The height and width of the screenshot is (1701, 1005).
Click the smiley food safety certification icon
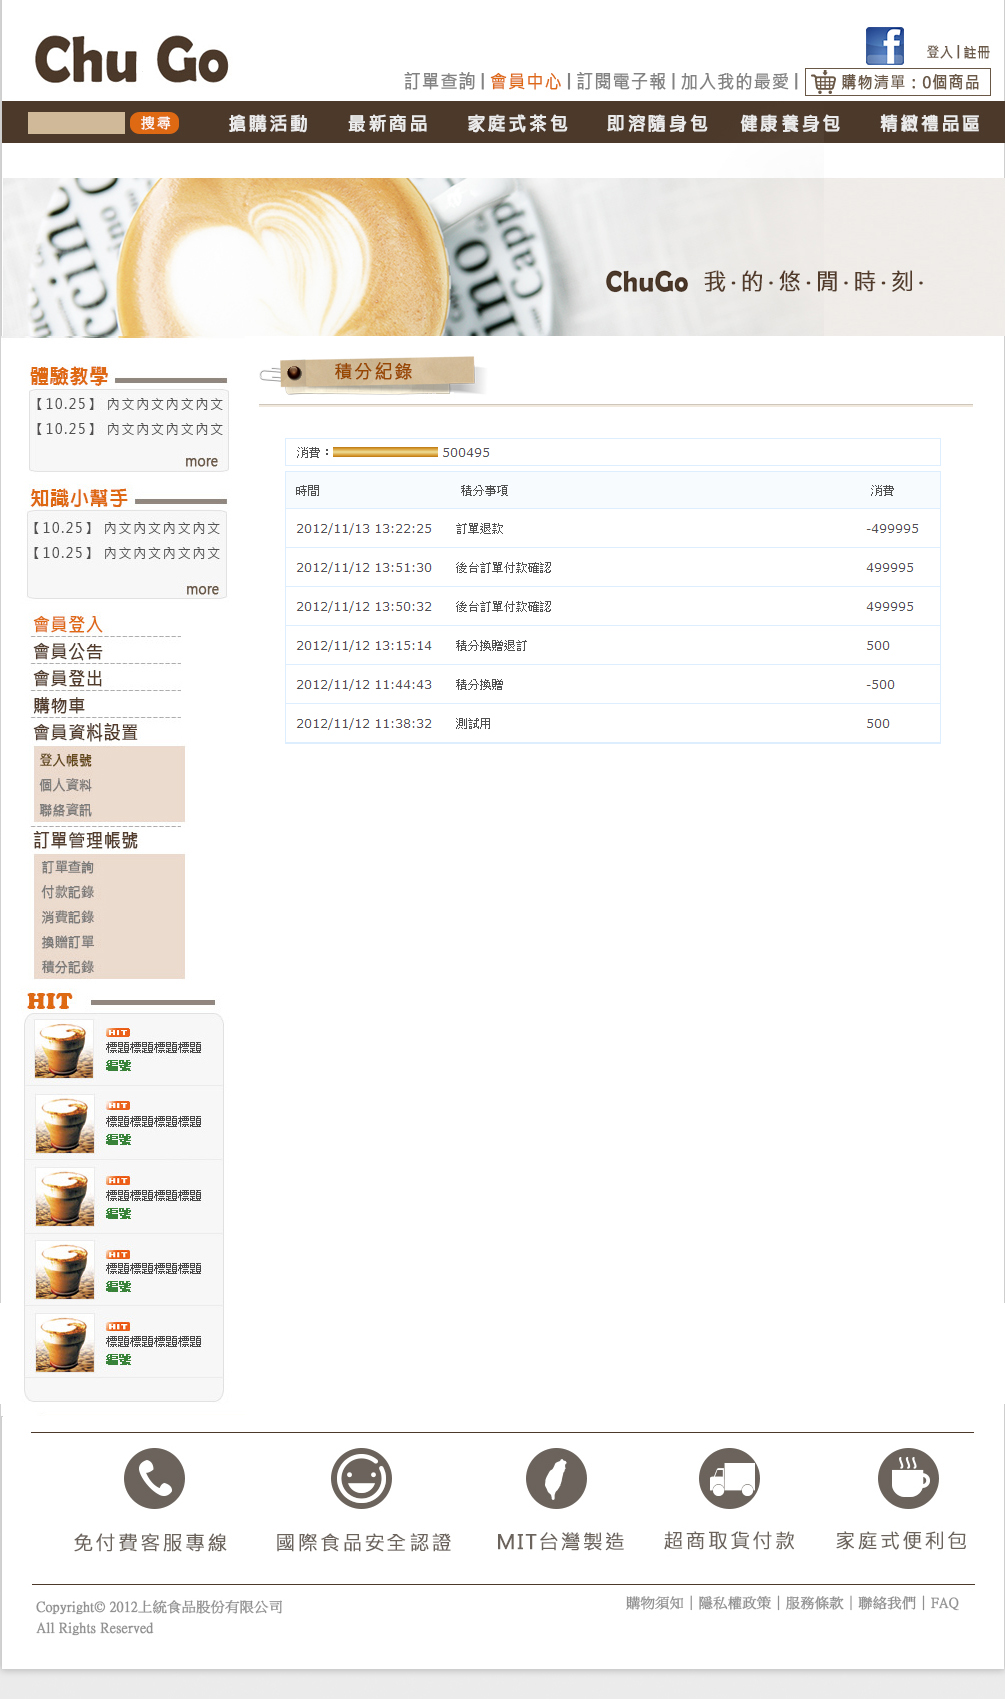click(361, 1478)
